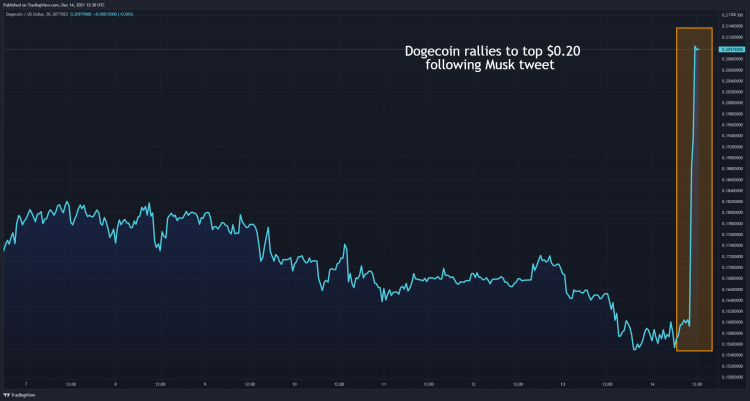Click the 0.18000000 price axis label

click(732, 212)
